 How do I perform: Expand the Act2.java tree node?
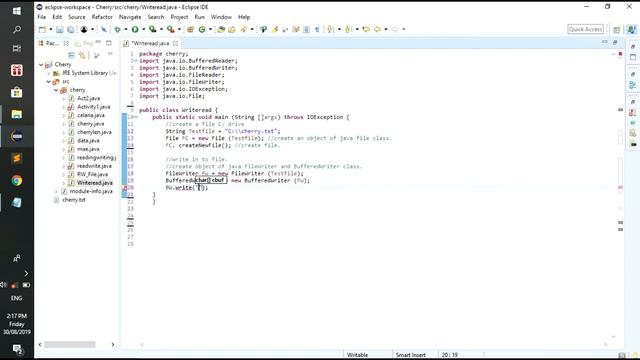click(64, 98)
